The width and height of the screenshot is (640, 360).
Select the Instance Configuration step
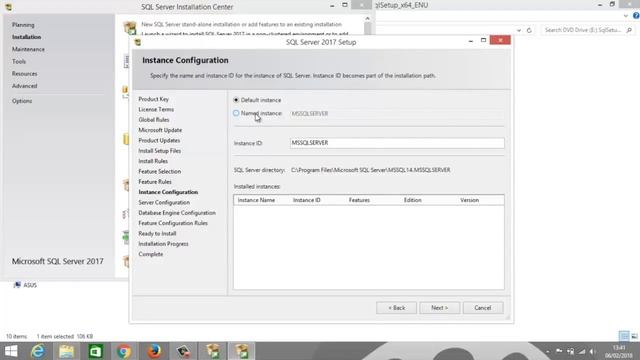(x=168, y=192)
